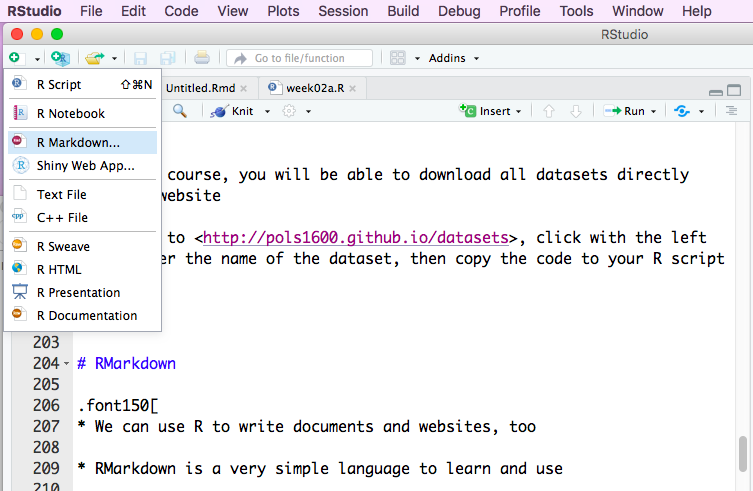Choose R Script from the new file menu
The width and height of the screenshot is (753, 491).
[83, 85]
